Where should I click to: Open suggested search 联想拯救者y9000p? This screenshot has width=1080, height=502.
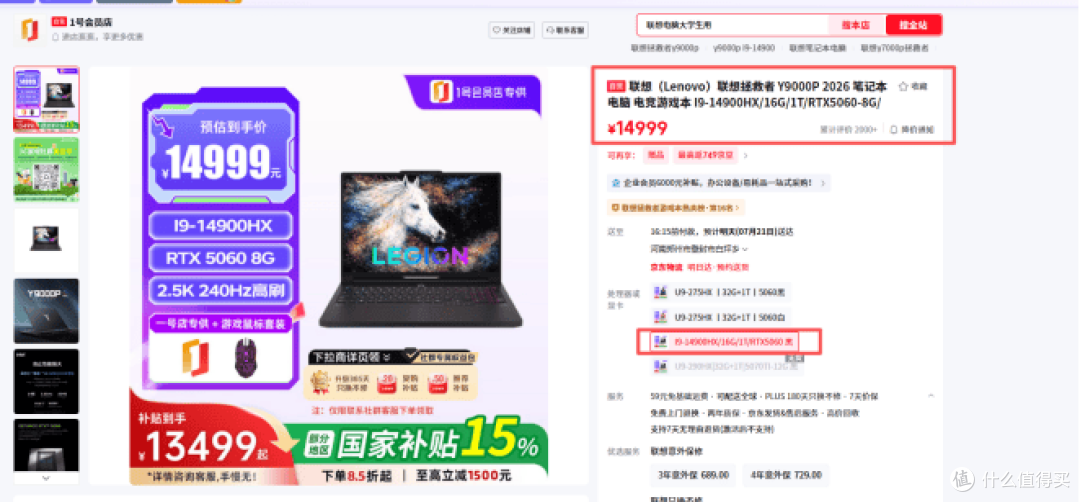pyautogui.click(x=664, y=48)
